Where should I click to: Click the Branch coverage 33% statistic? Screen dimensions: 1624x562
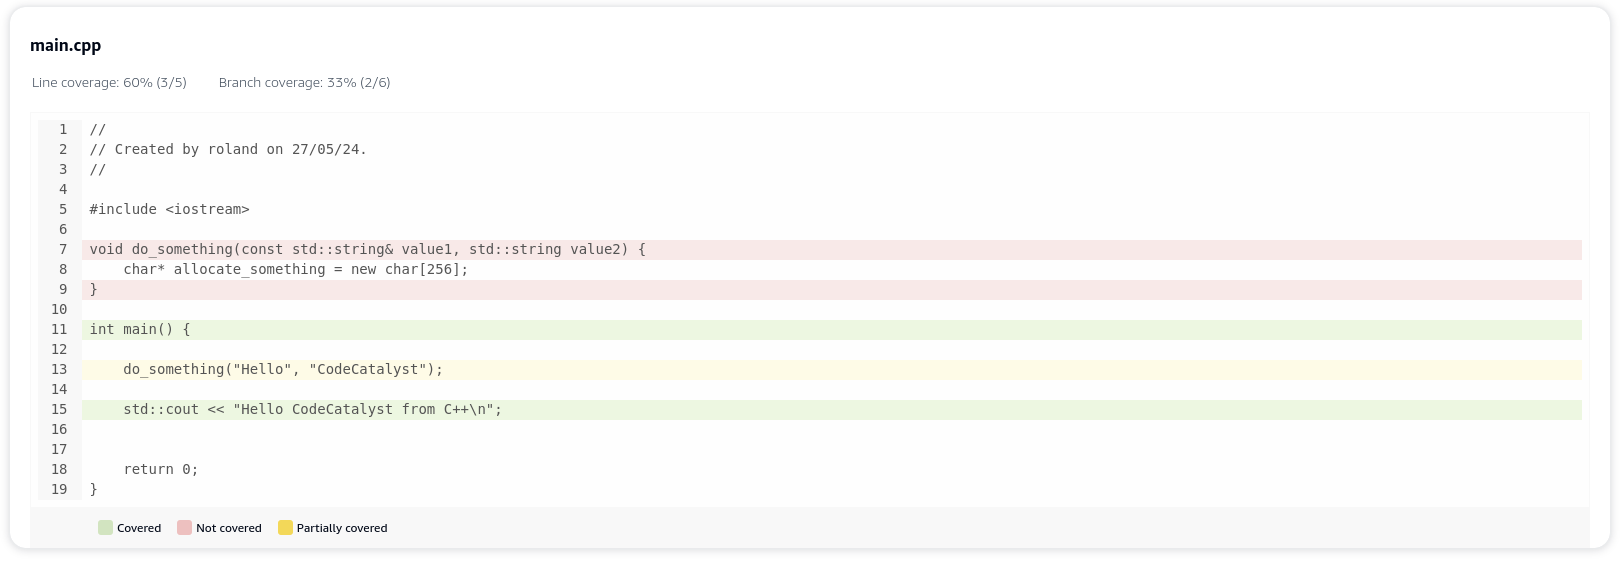(304, 83)
